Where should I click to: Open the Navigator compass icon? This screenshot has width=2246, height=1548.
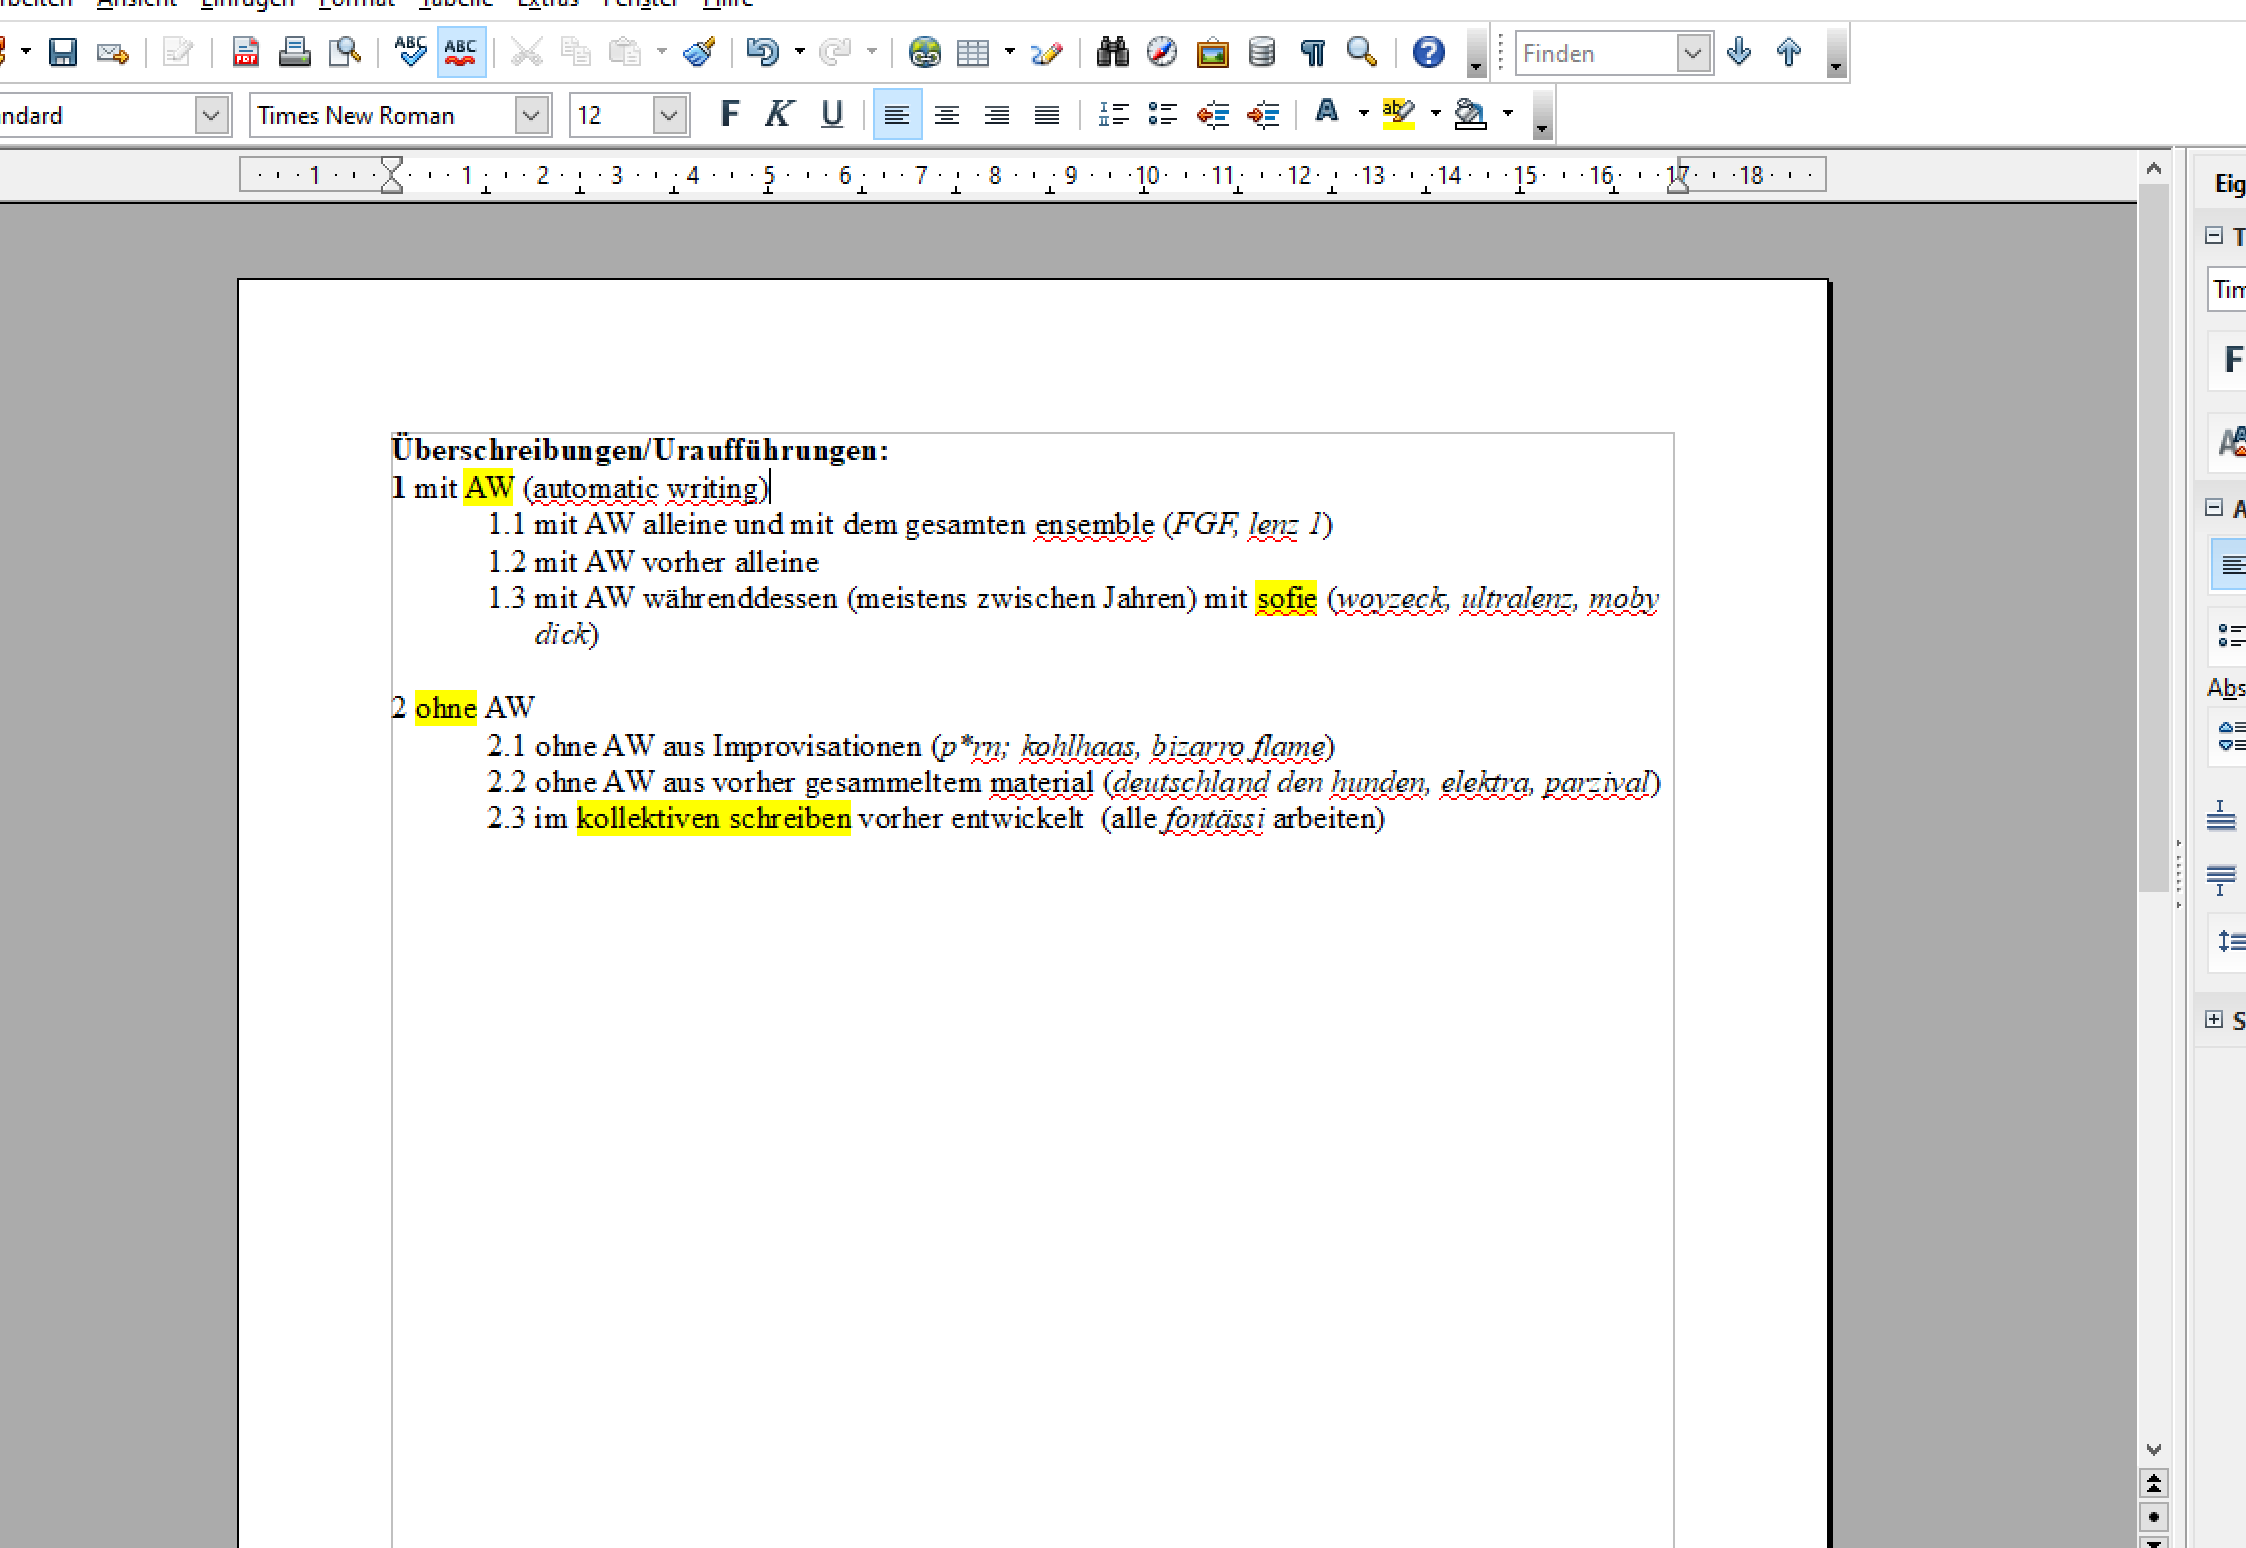tap(1162, 52)
